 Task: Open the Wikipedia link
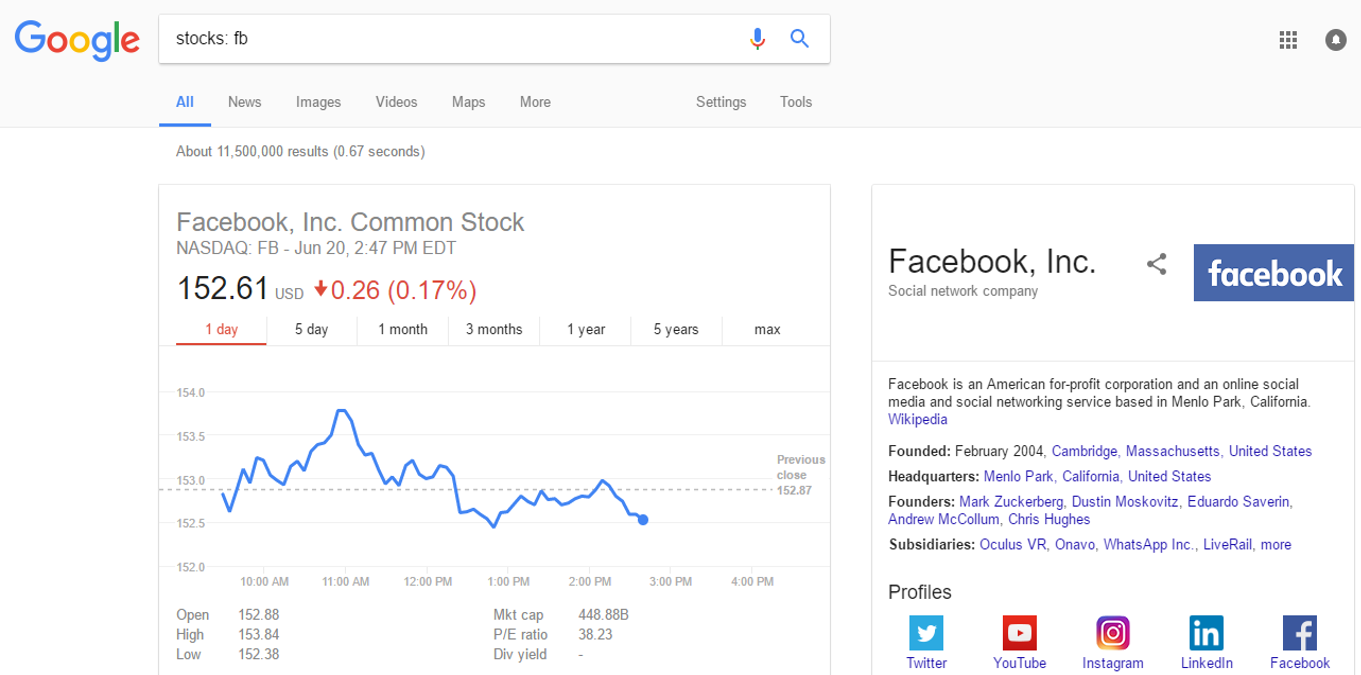(917, 419)
